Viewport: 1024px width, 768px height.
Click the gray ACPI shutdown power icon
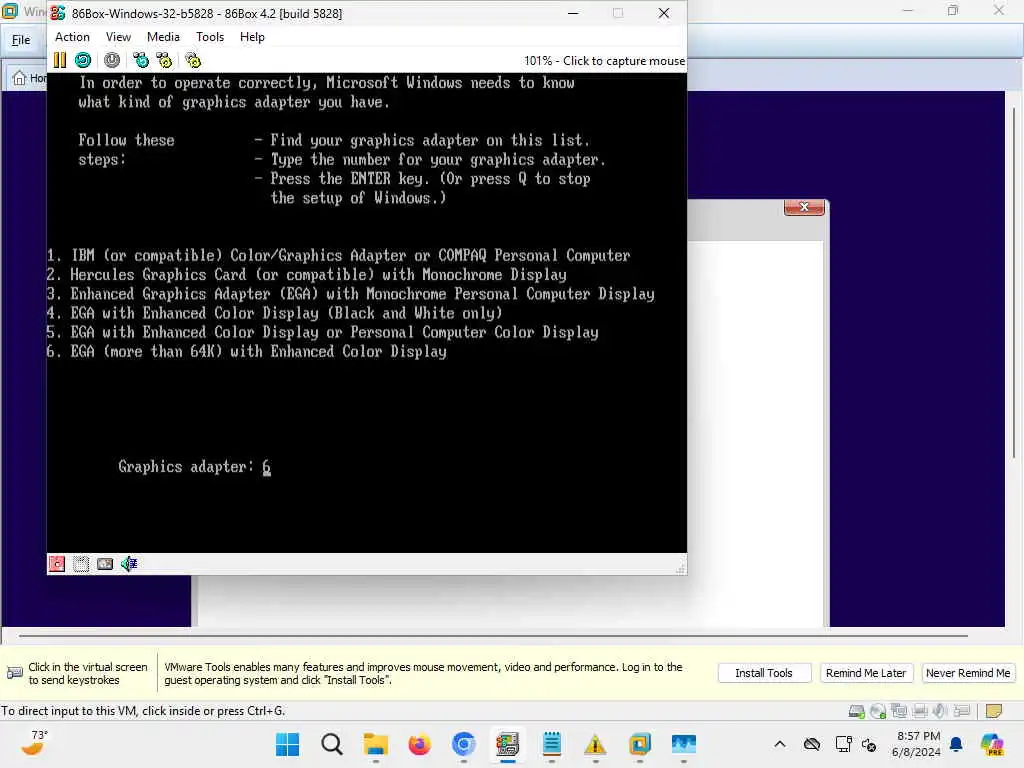point(112,61)
